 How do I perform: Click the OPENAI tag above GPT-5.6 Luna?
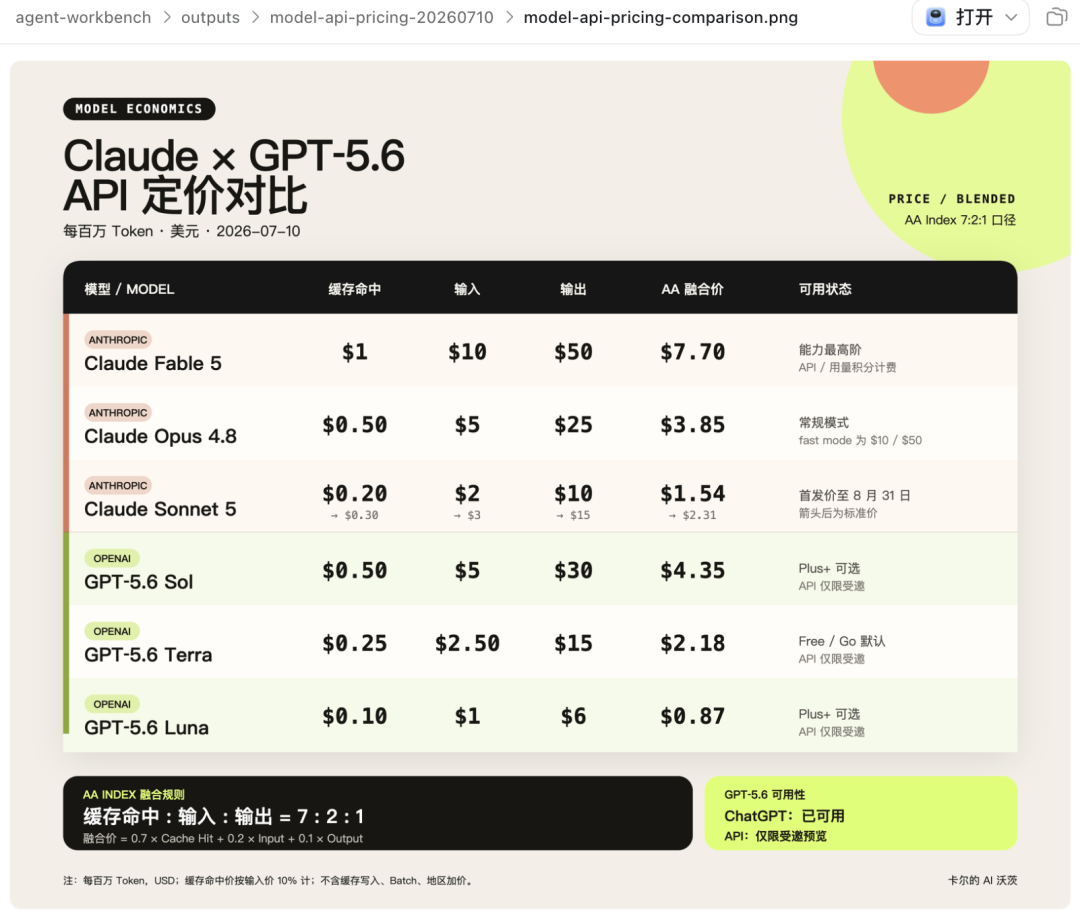(x=112, y=705)
